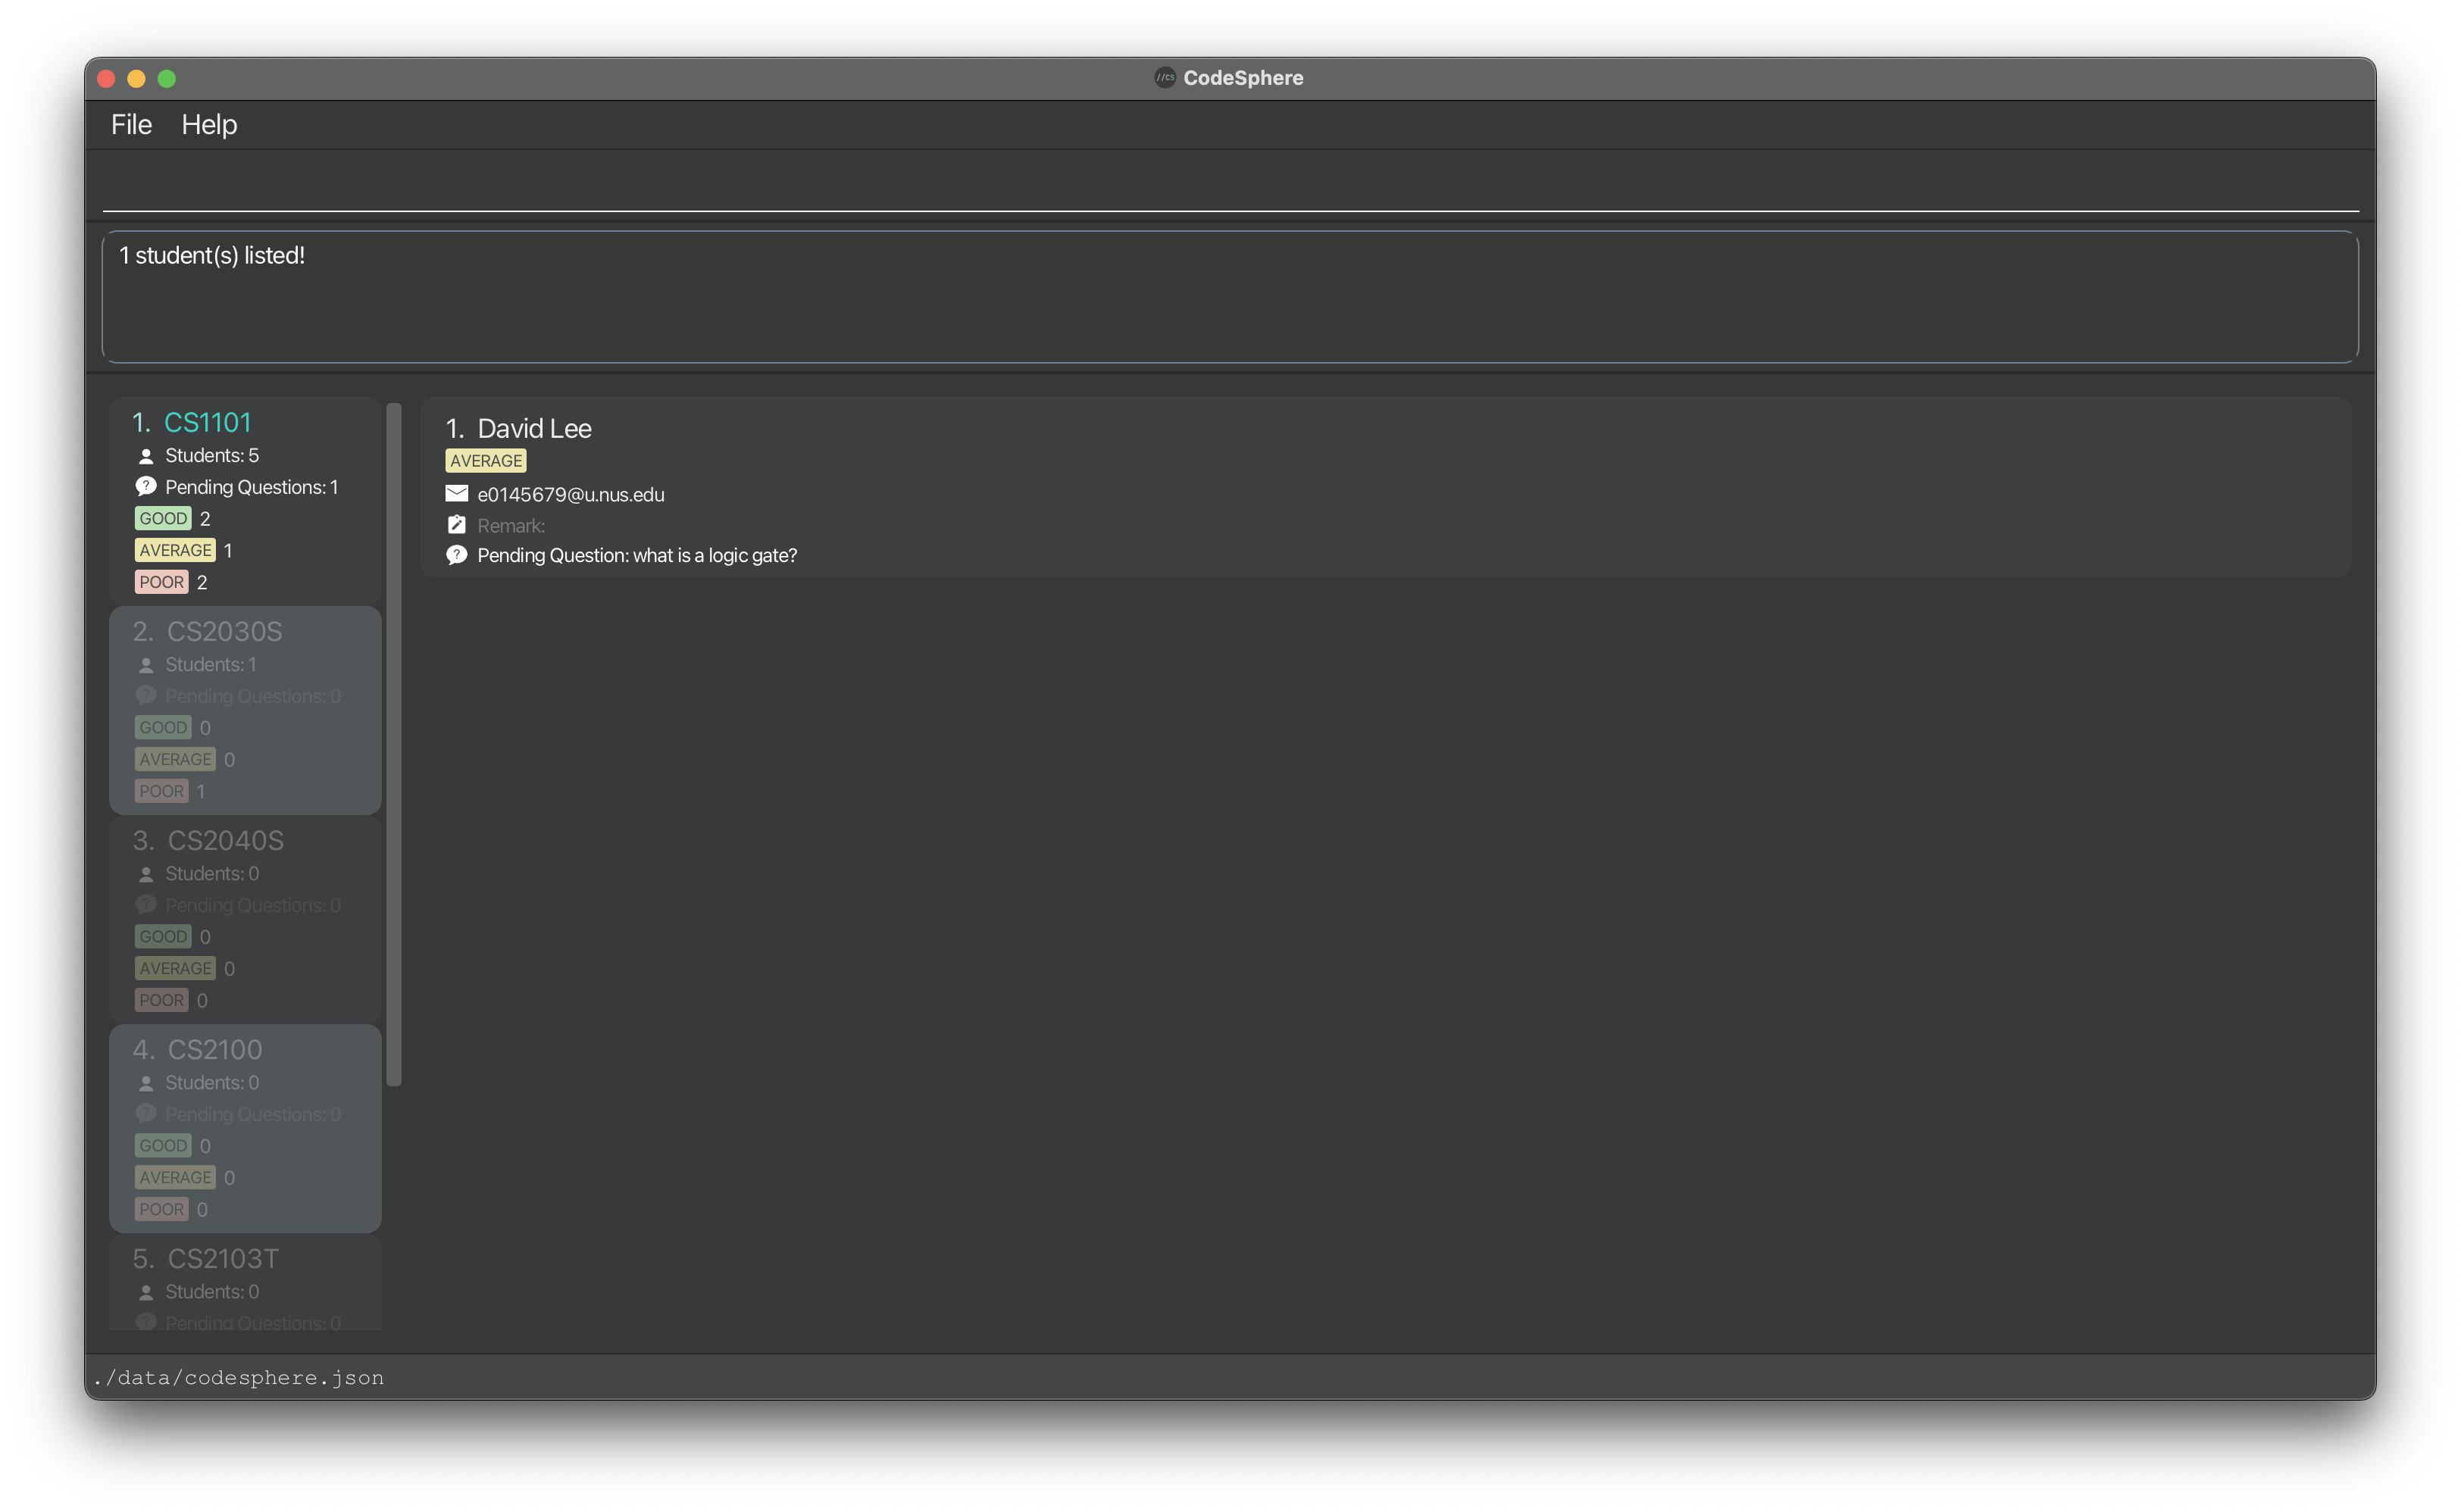The height and width of the screenshot is (1512, 2461).
Task: Click the result message box
Action: tap(1230, 297)
